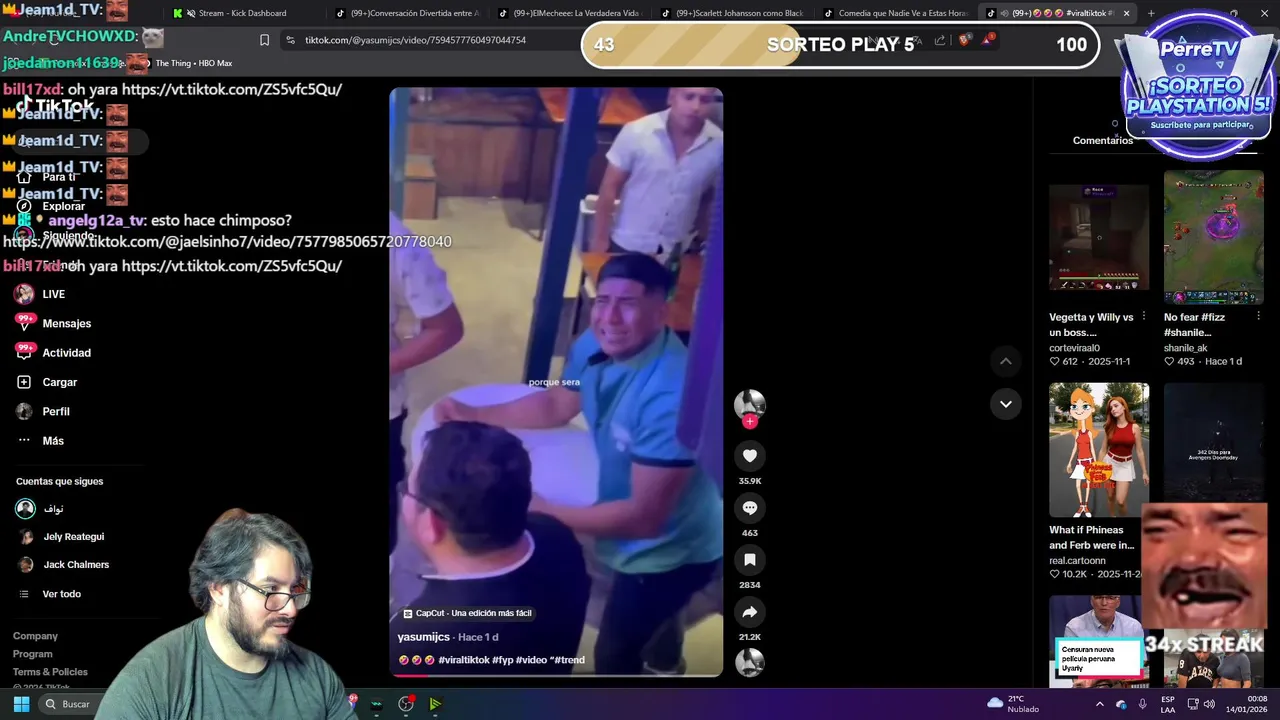1280x720 pixels.
Task: Select the Comentarios tab
Action: (x=1103, y=140)
